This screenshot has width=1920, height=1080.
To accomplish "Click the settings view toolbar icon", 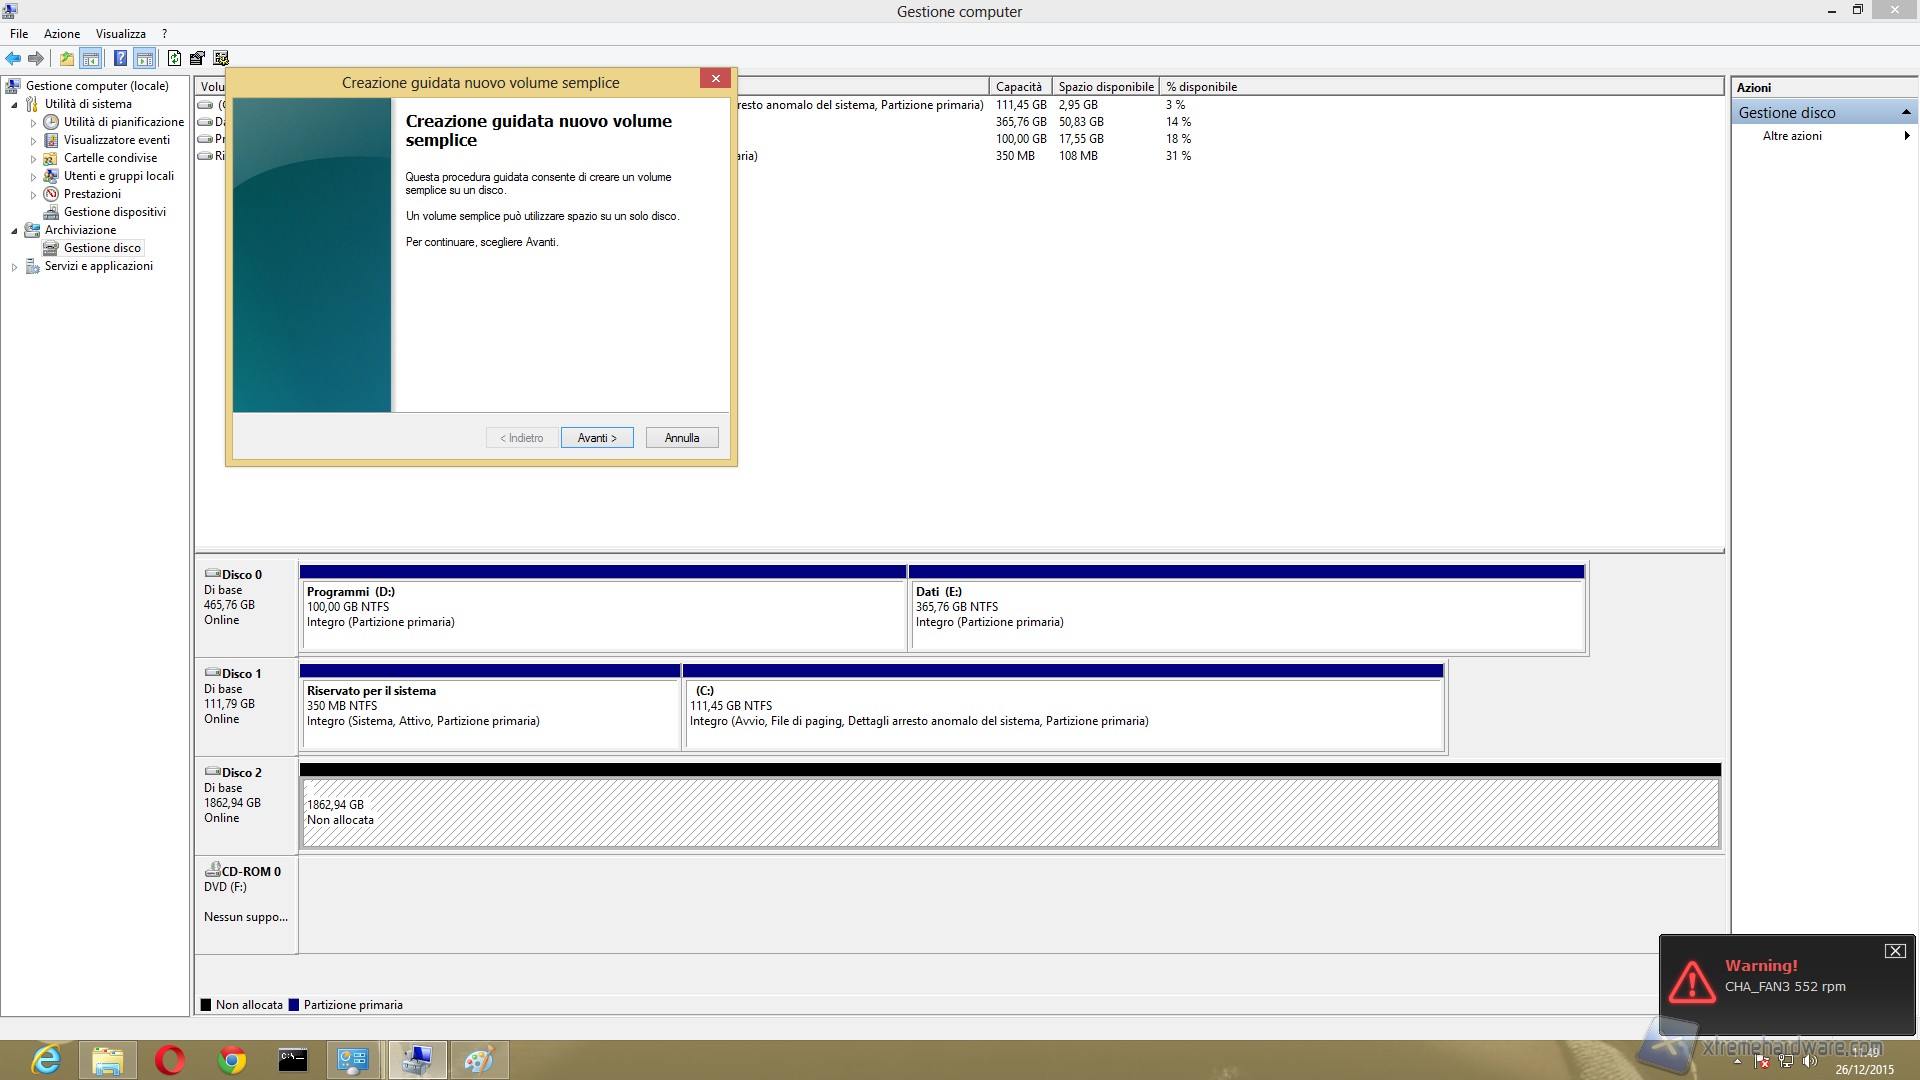I will click(x=221, y=58).
